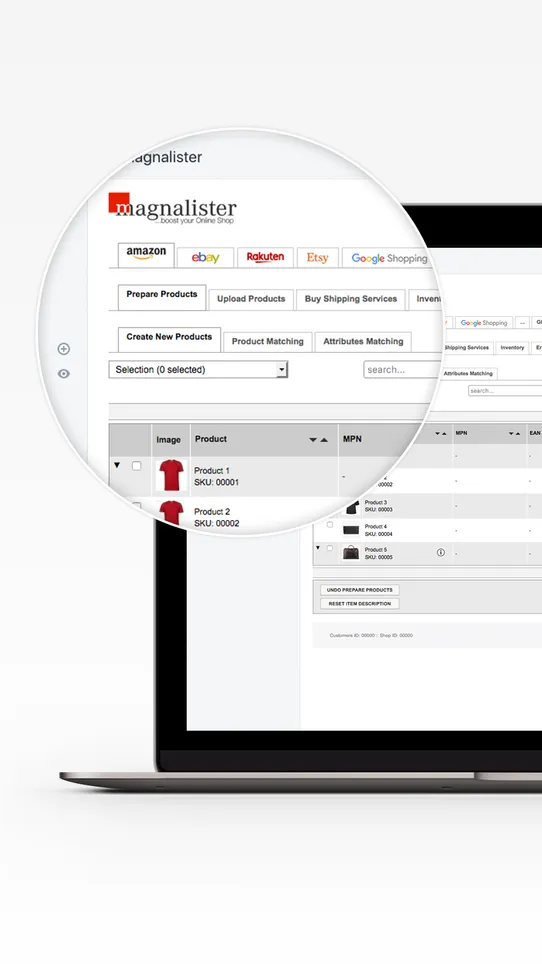Open Attributes Matching tab on the laptop screen
Screen dimensions: 542x964
[x=468, y=373]
